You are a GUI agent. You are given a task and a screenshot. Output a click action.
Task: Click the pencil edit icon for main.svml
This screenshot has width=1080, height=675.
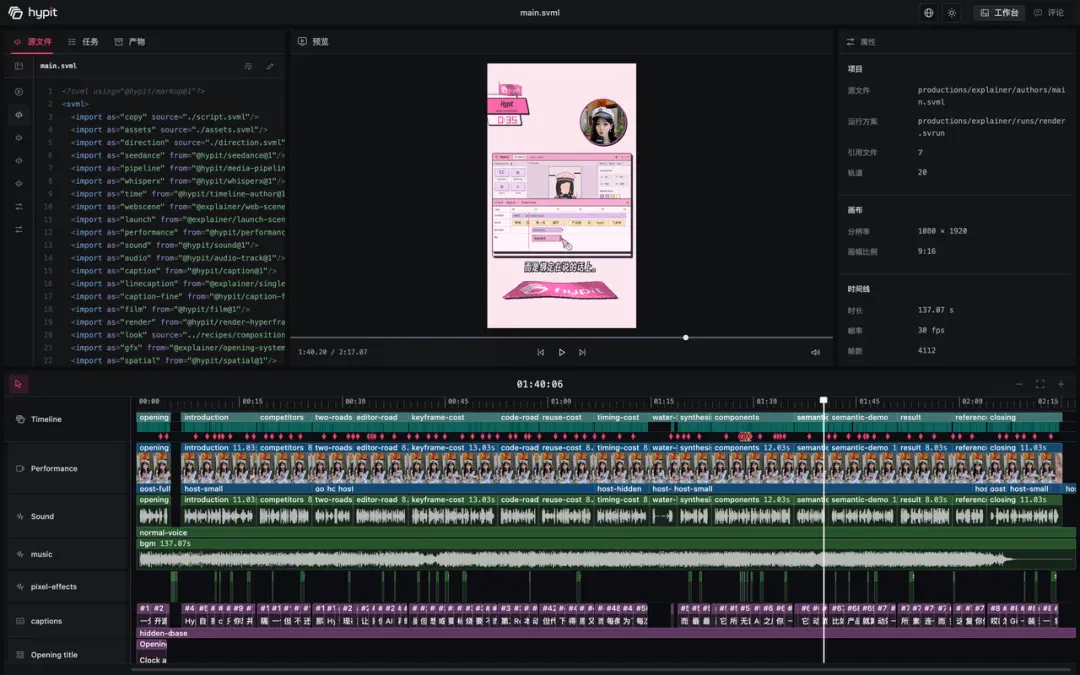coord(270,66)
